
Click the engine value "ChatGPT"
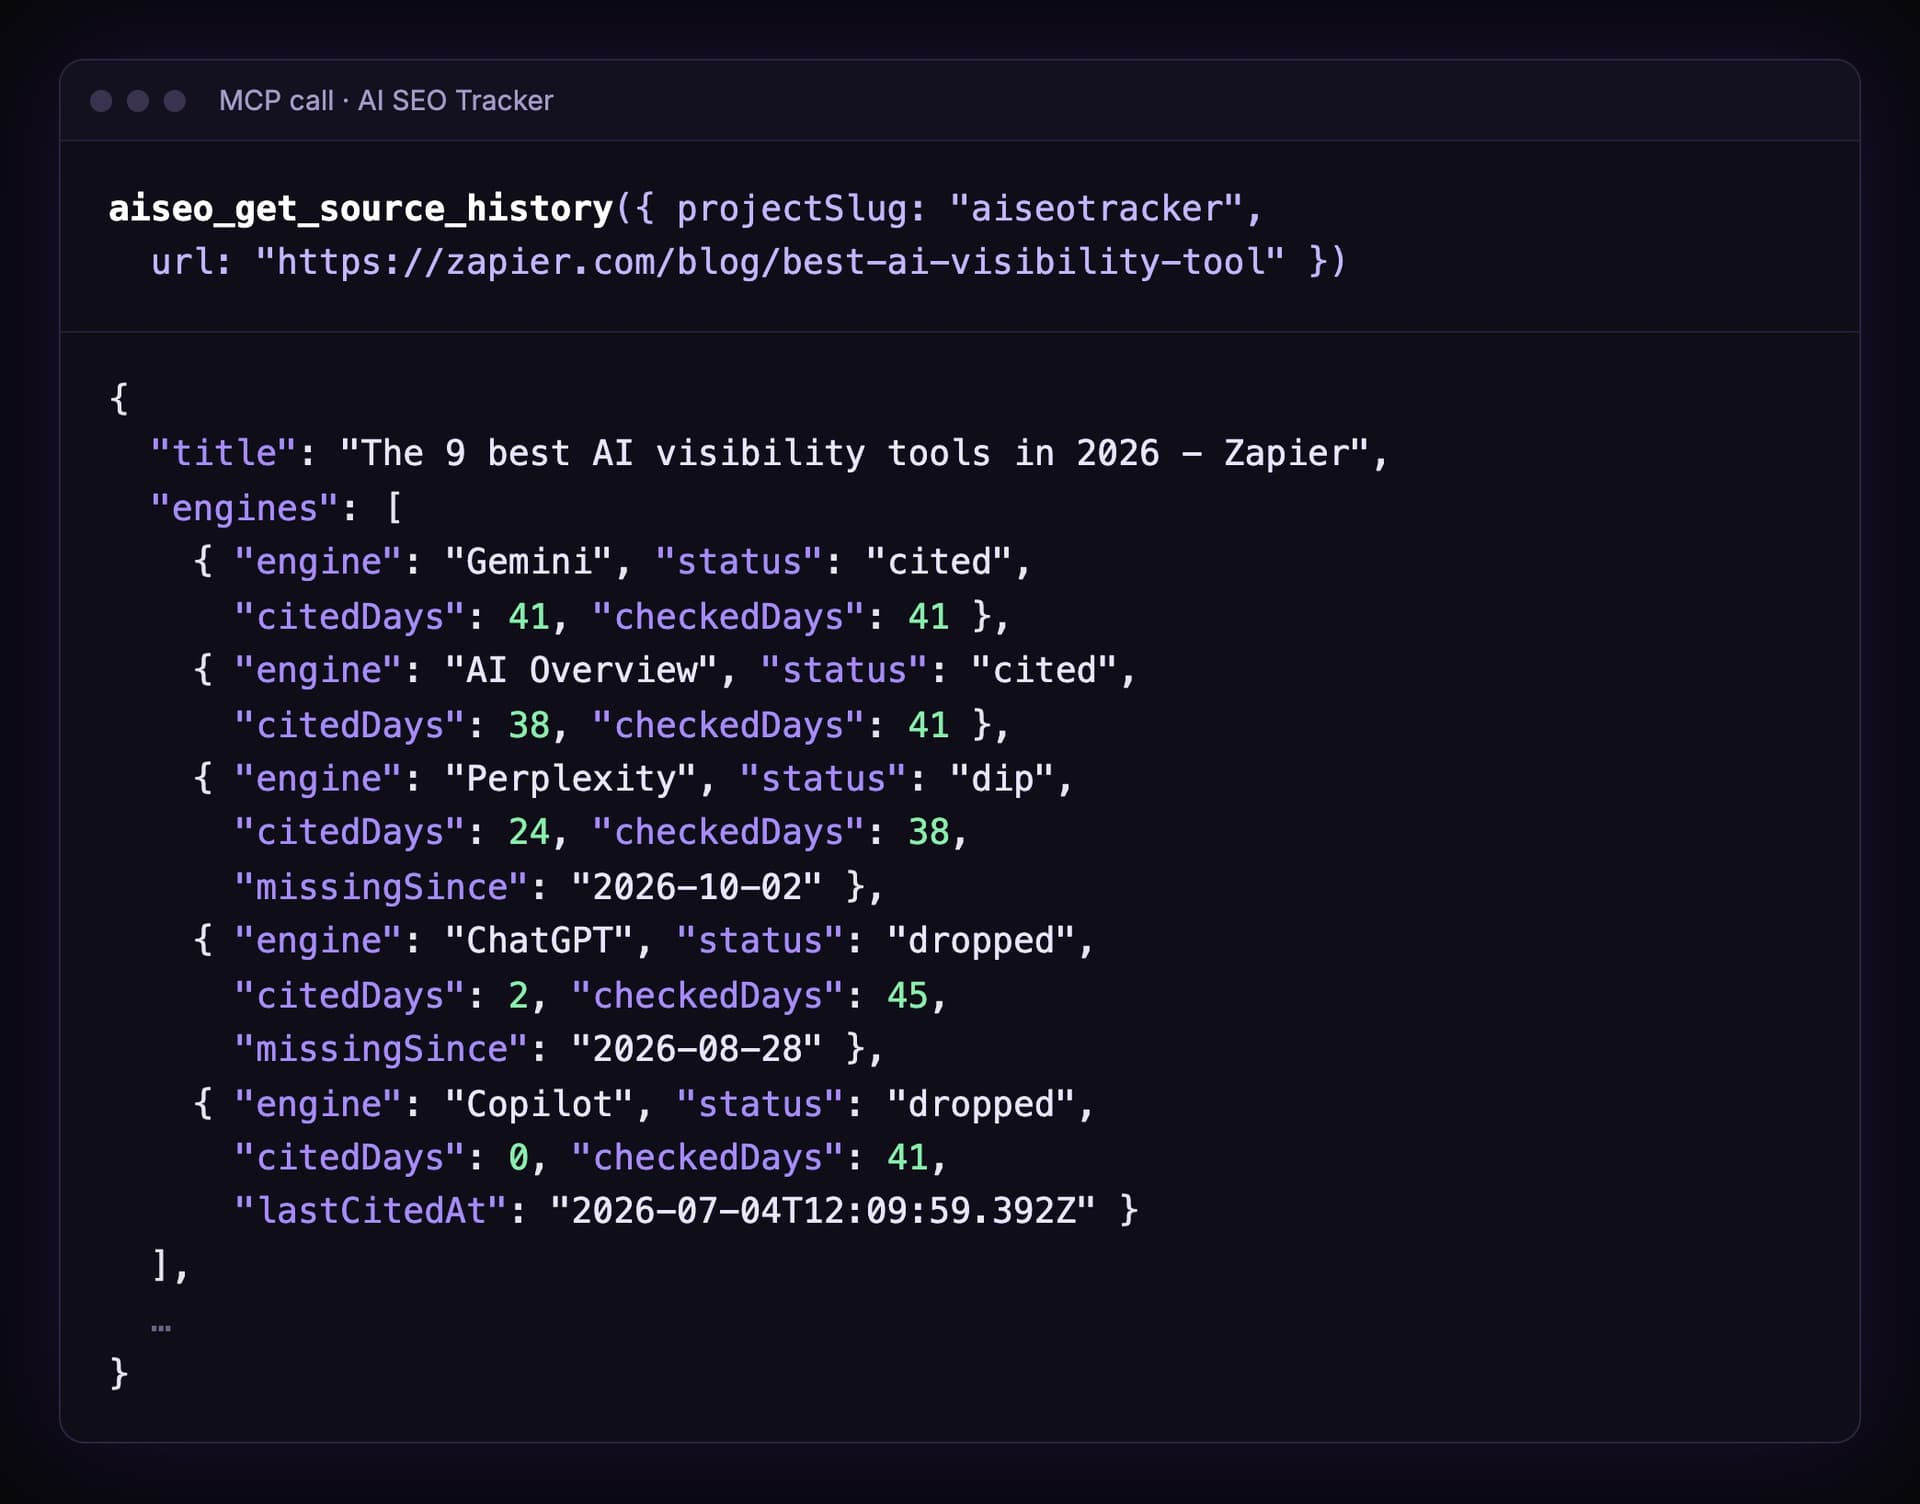tap(539, 941)
